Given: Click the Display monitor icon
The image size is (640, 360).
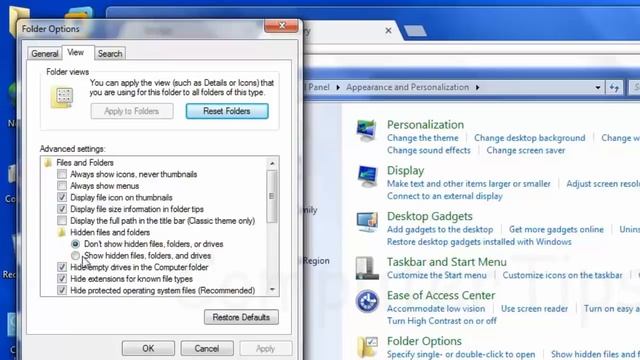Looking at the screenshot, I should (367, 176).
